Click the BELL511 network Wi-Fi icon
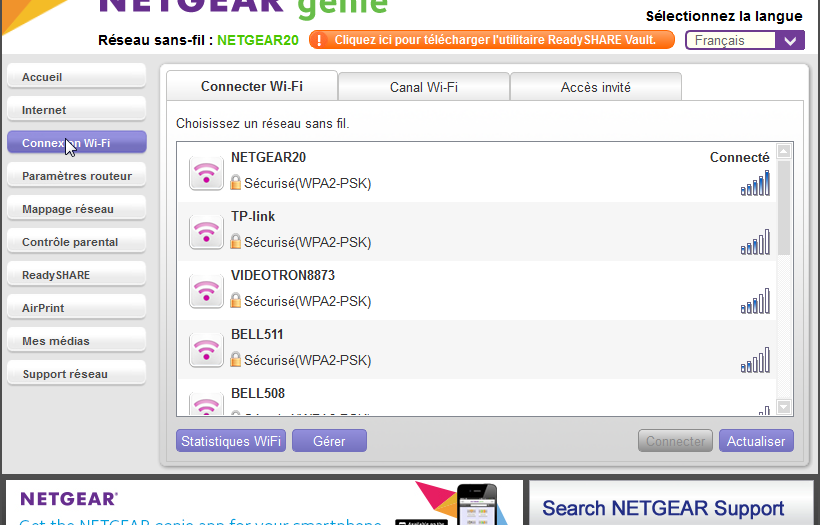Screen dimensions: 820x525 [x=206, y=350]
